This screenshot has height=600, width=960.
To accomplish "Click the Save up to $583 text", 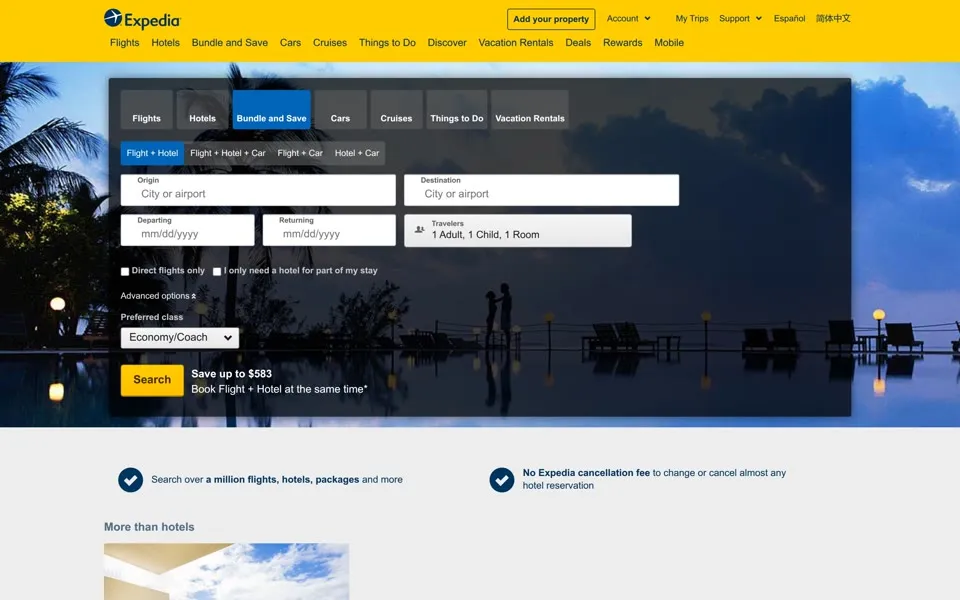I will coord(231,373).
